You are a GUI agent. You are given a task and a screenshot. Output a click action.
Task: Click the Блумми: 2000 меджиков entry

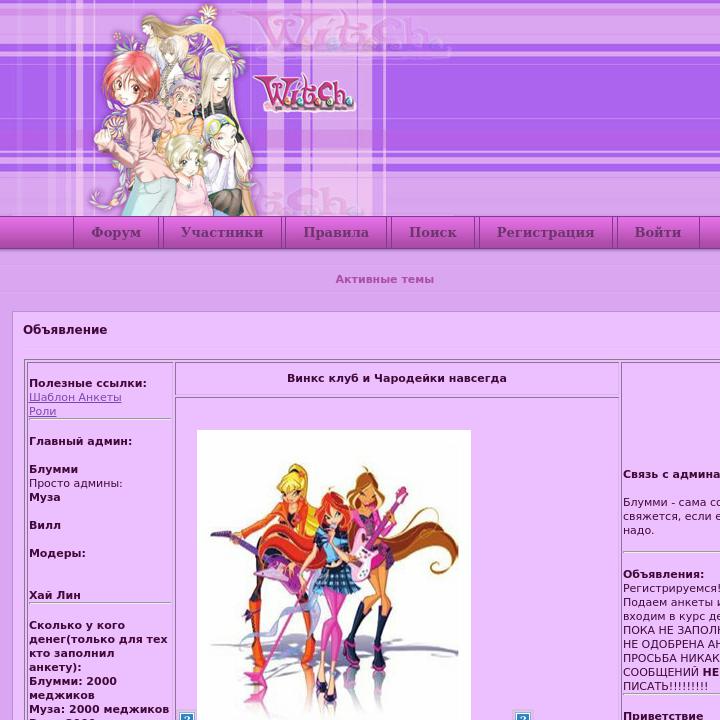(x=73, y=688)
